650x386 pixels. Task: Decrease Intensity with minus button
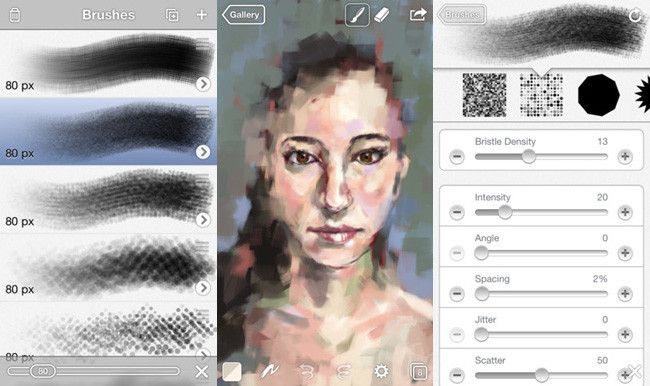click(457, 212)
